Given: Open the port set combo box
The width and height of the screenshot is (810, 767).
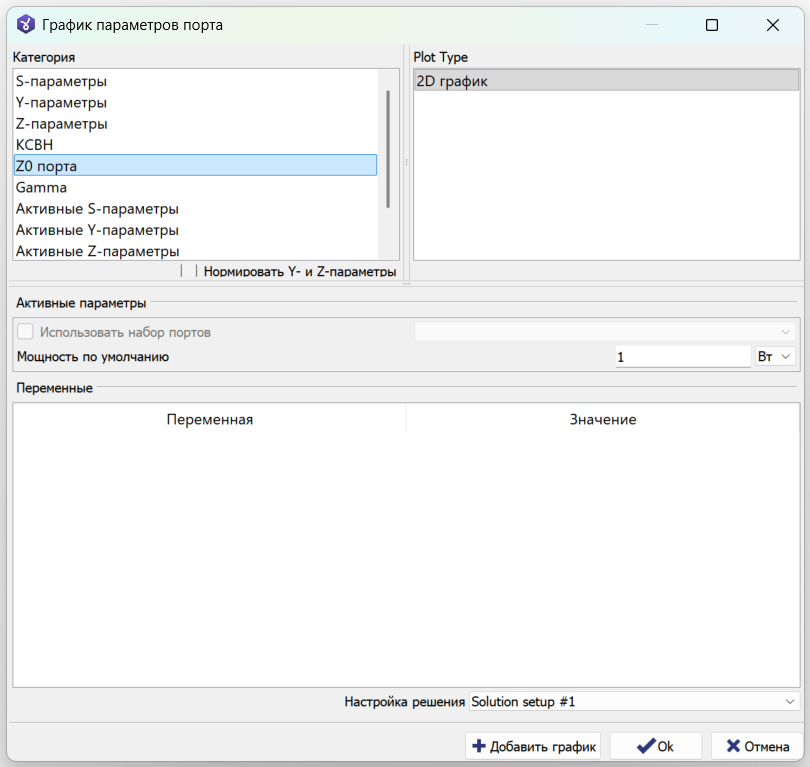Looking at the screenshot, I should (605, 332).
